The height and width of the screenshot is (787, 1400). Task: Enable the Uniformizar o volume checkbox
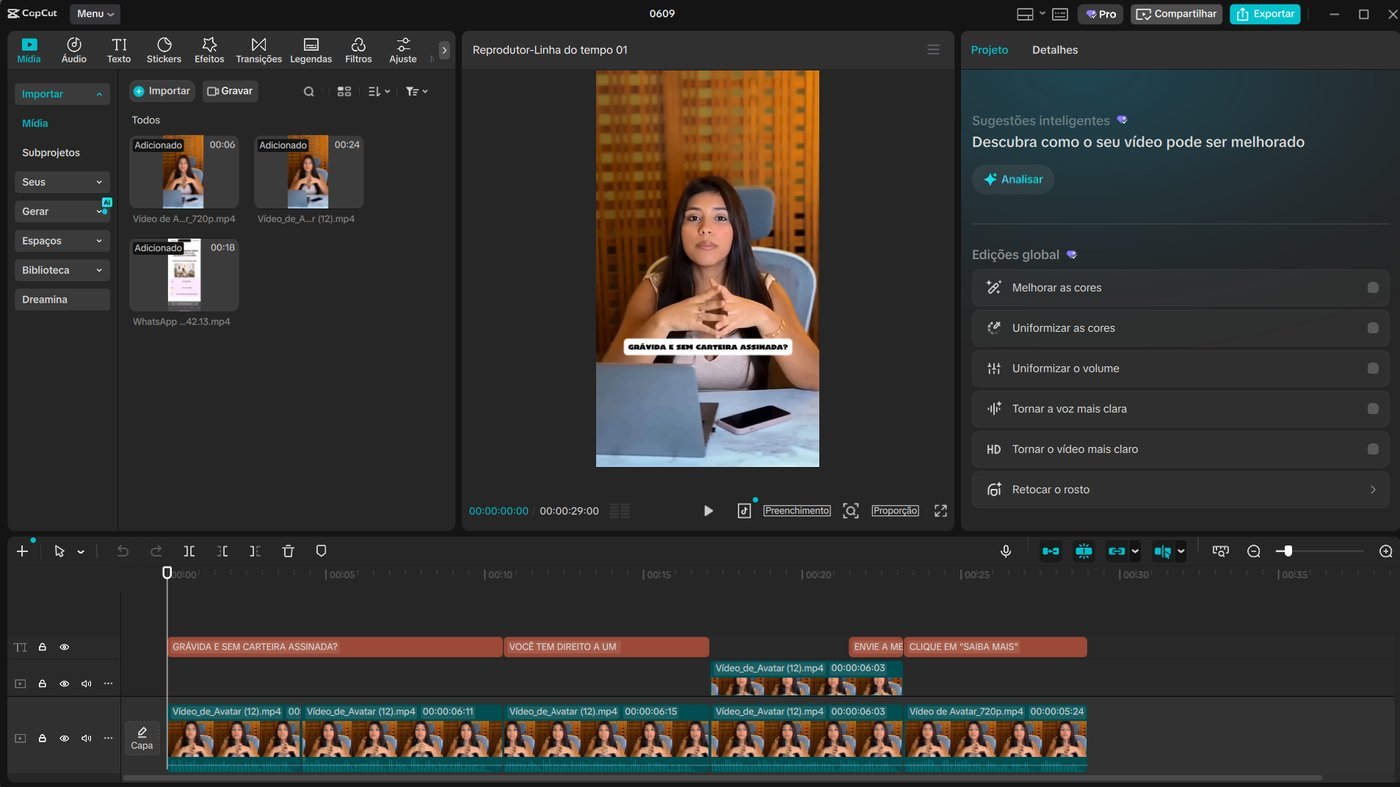(1373, 369)
